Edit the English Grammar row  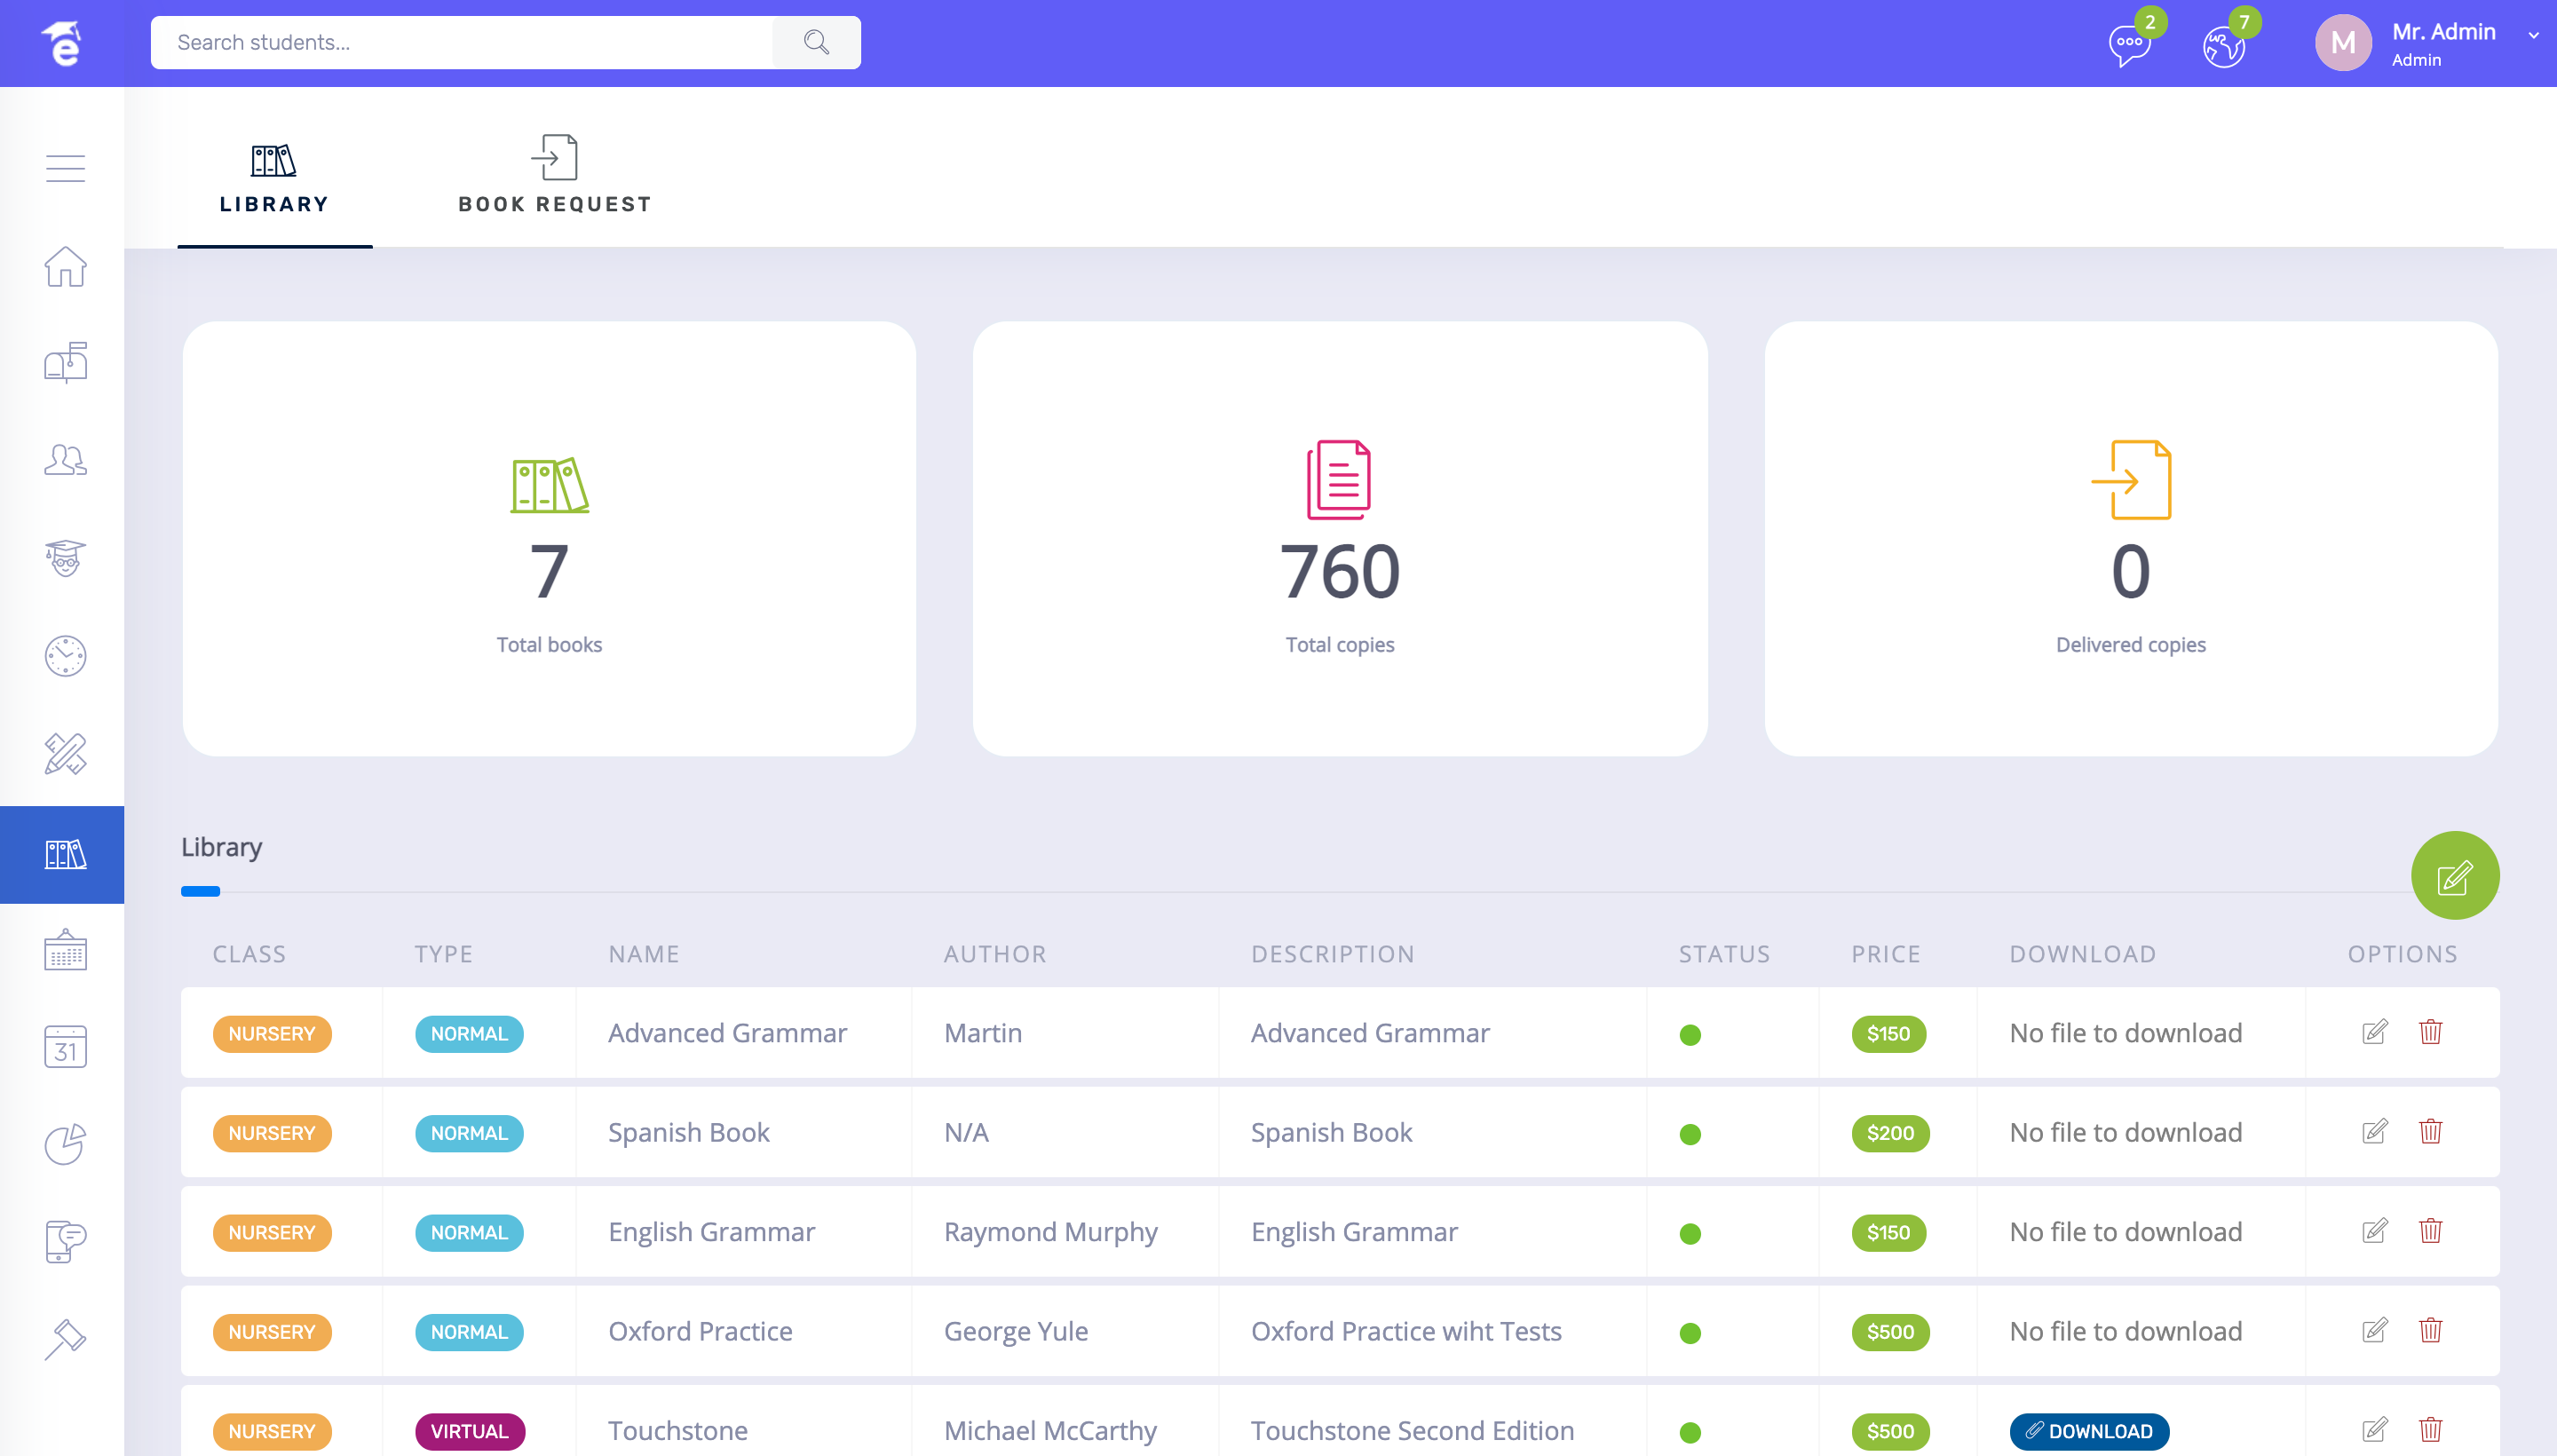(x=2374, y=1230)
